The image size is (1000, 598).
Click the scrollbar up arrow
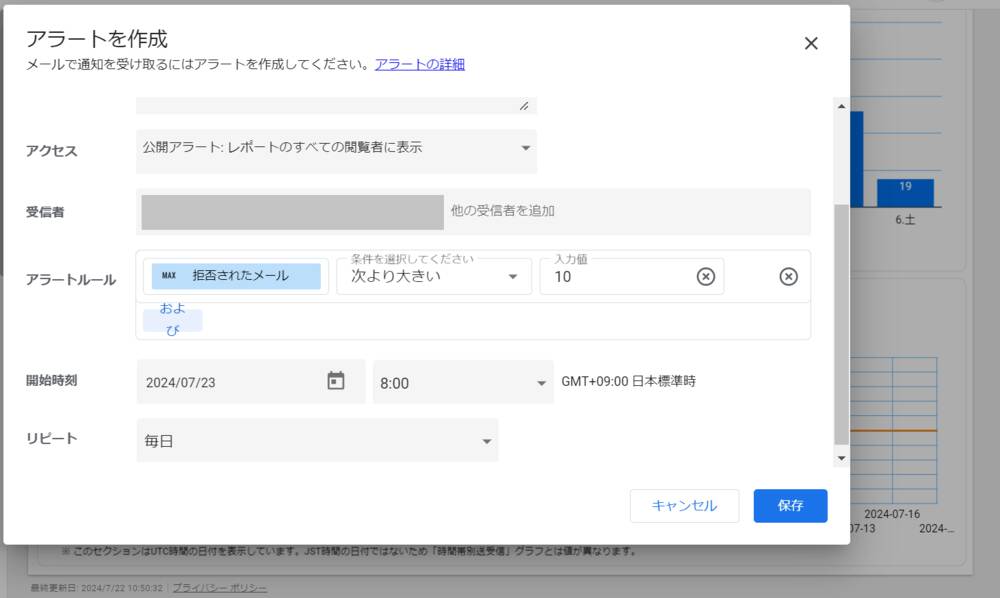coord(841,106)
